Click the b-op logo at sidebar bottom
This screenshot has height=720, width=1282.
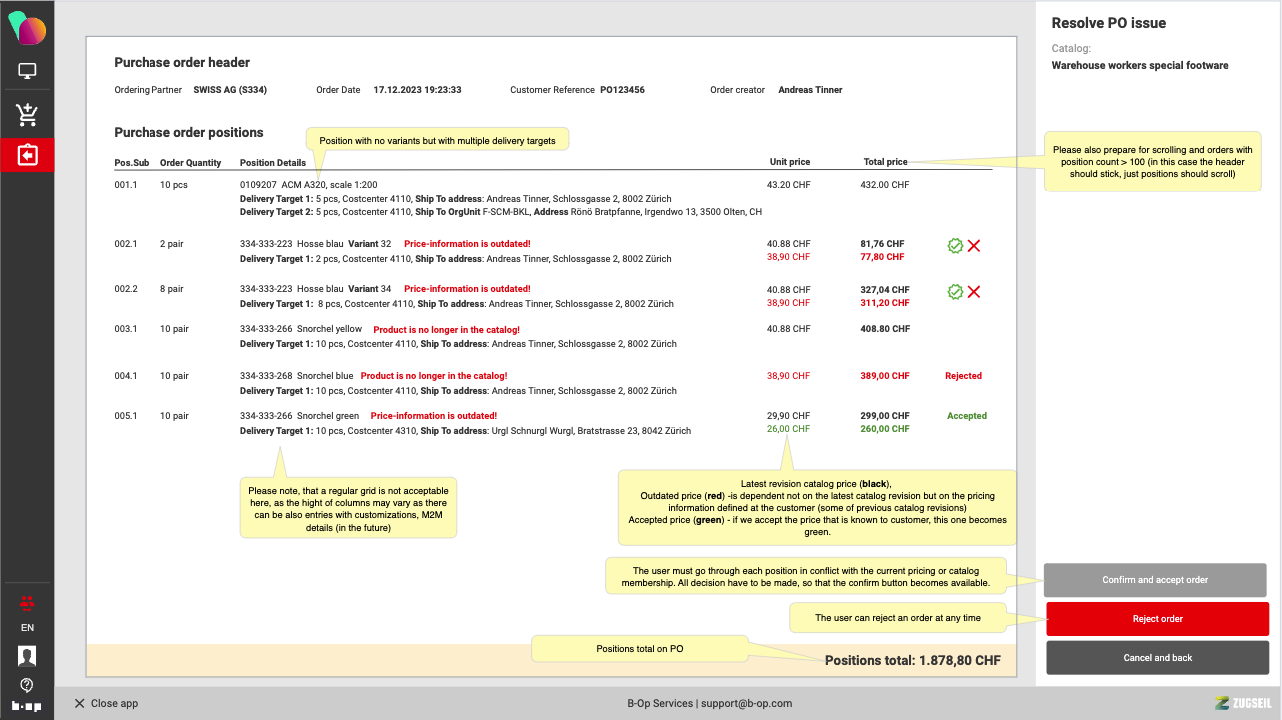(27, 706)
